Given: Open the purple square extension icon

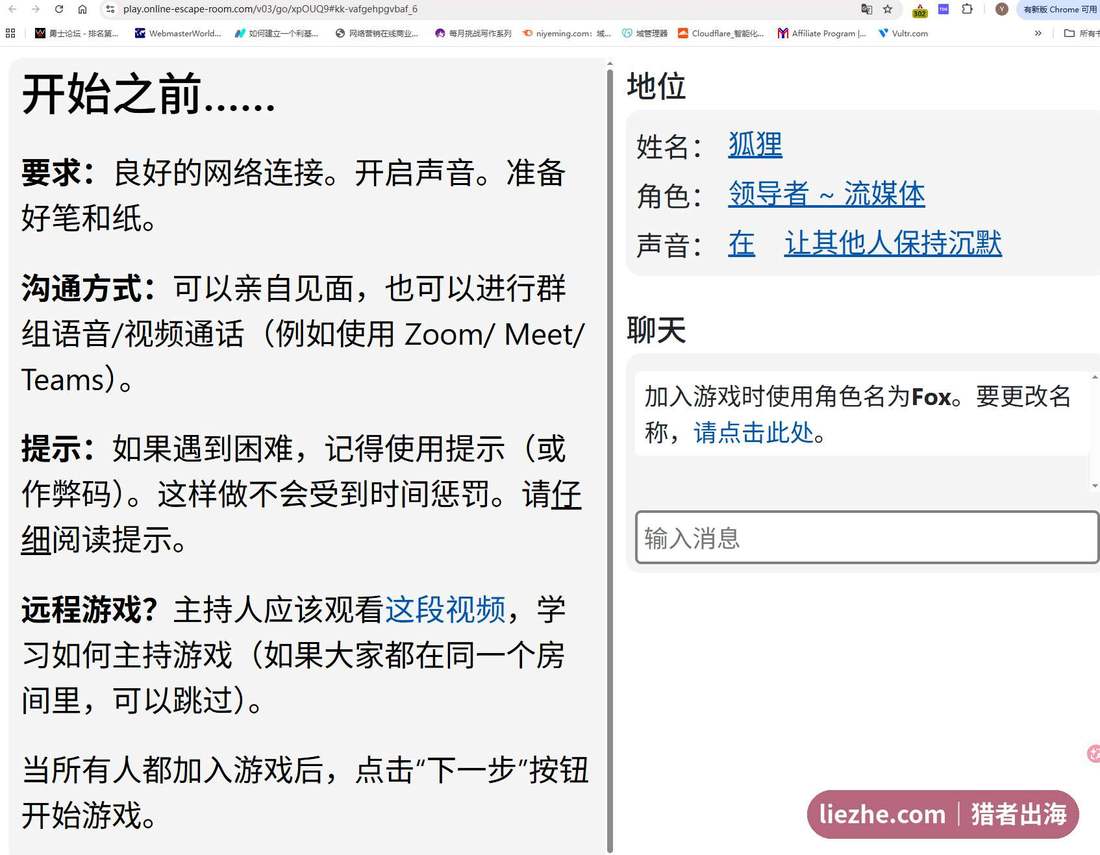Looking at the screenshot, I should click(x=944, y=9).
